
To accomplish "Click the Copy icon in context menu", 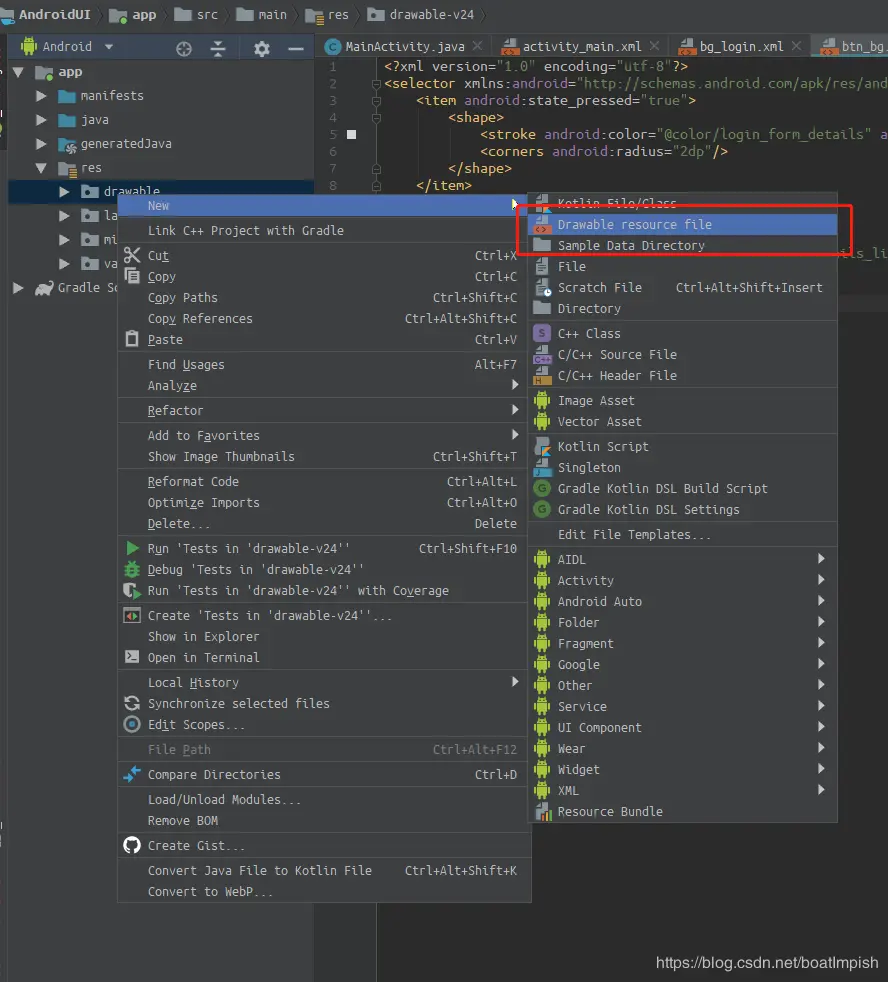I will click(x=132, y=276).
